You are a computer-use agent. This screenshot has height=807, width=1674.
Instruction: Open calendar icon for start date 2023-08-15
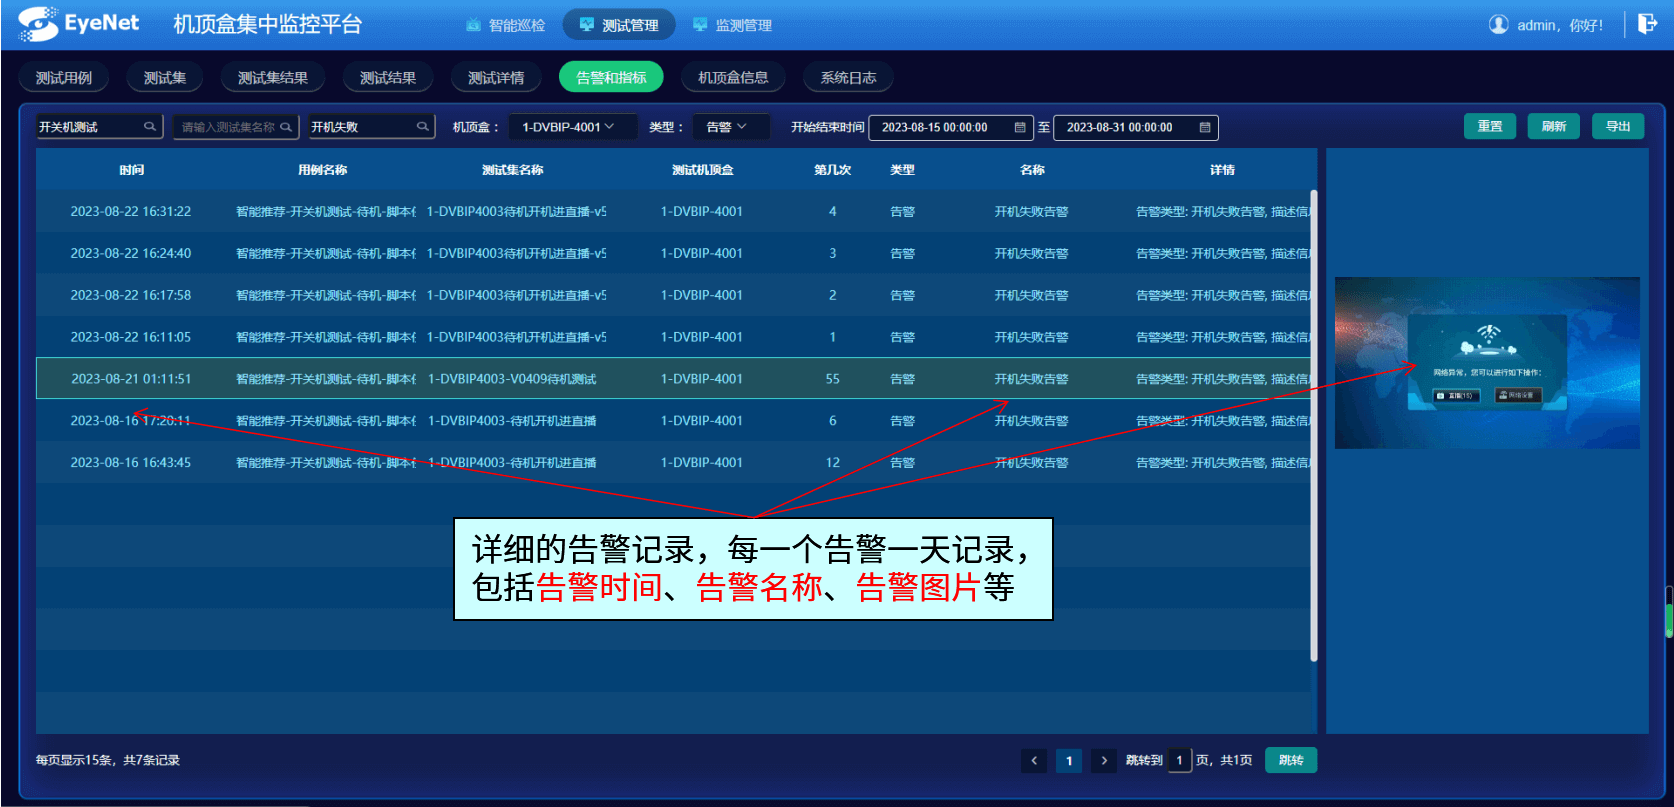(x=1020, y=128)
